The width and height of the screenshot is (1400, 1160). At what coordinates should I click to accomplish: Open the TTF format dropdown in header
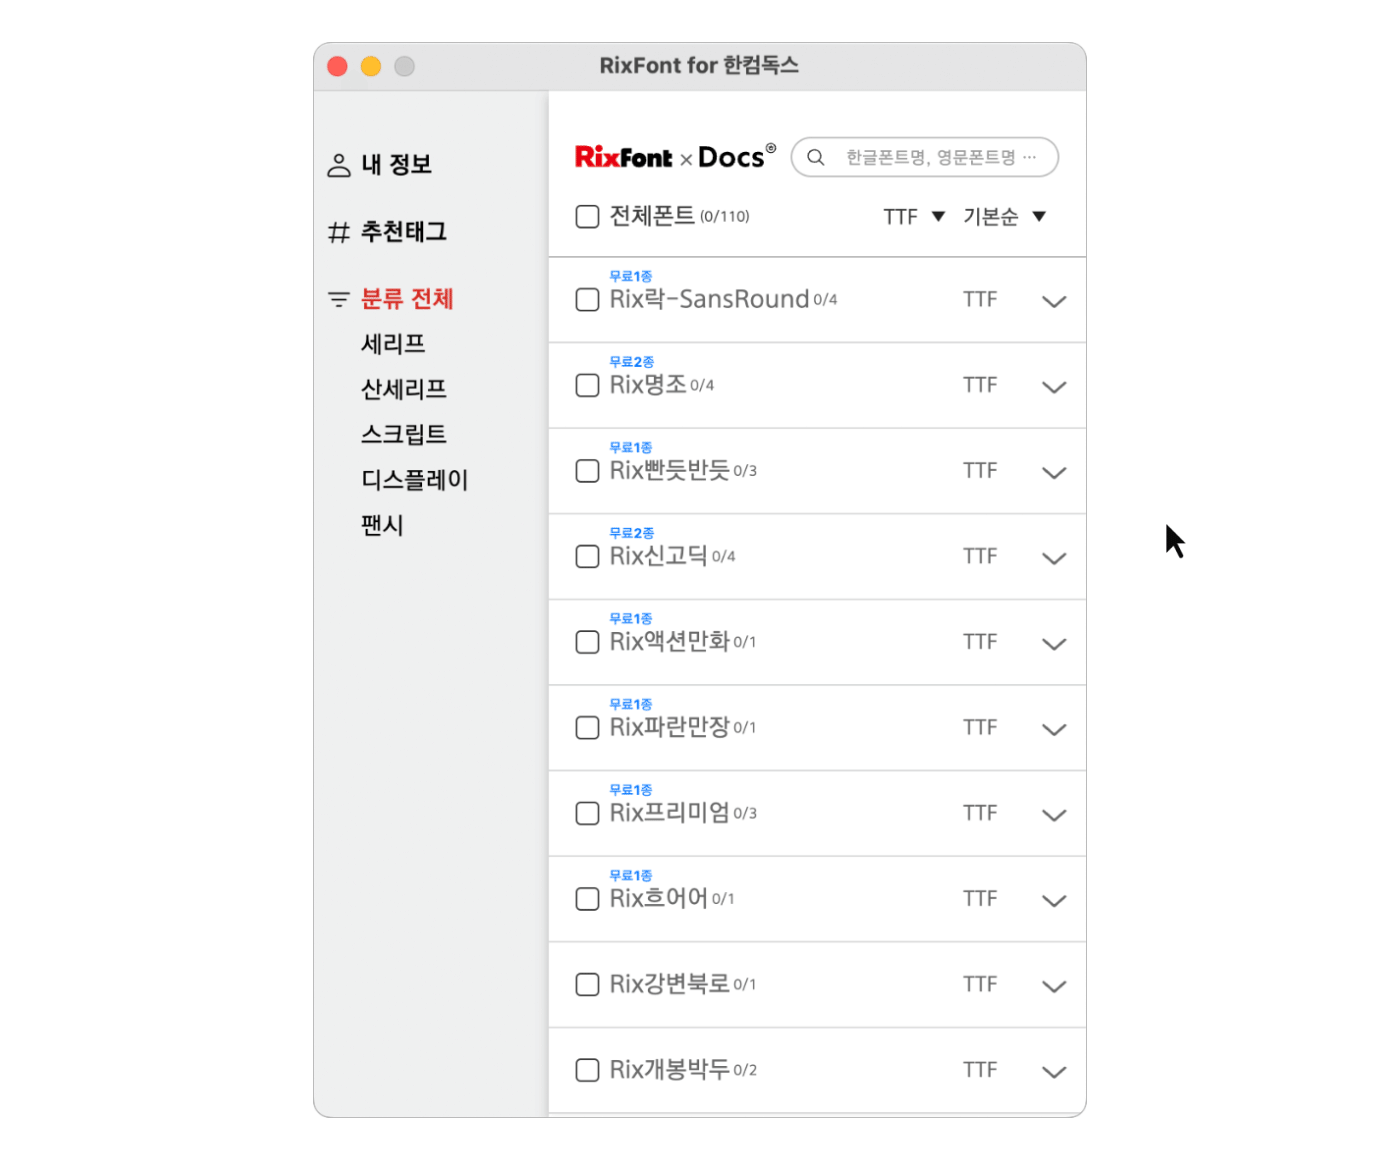coord(913,217)
